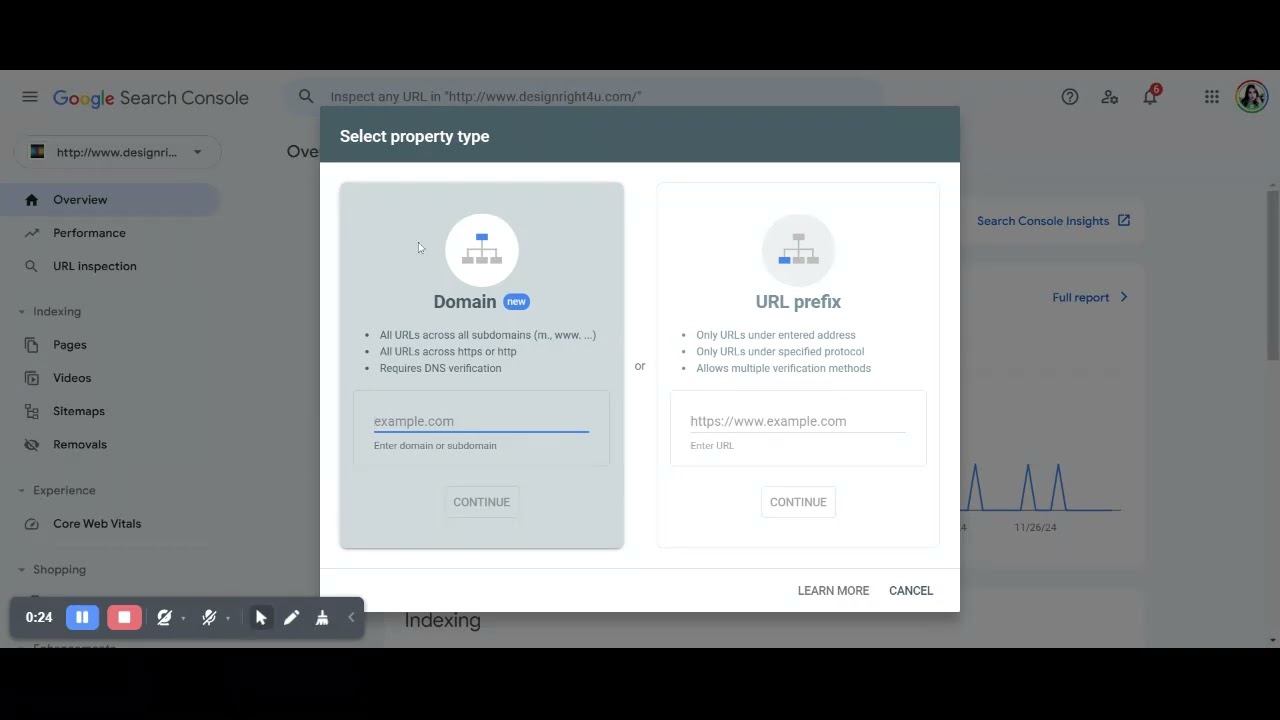Toggle the muted microphone in recorder
Screen dimensions: 1280x720
pyautogui.click(x=209, y=618)
